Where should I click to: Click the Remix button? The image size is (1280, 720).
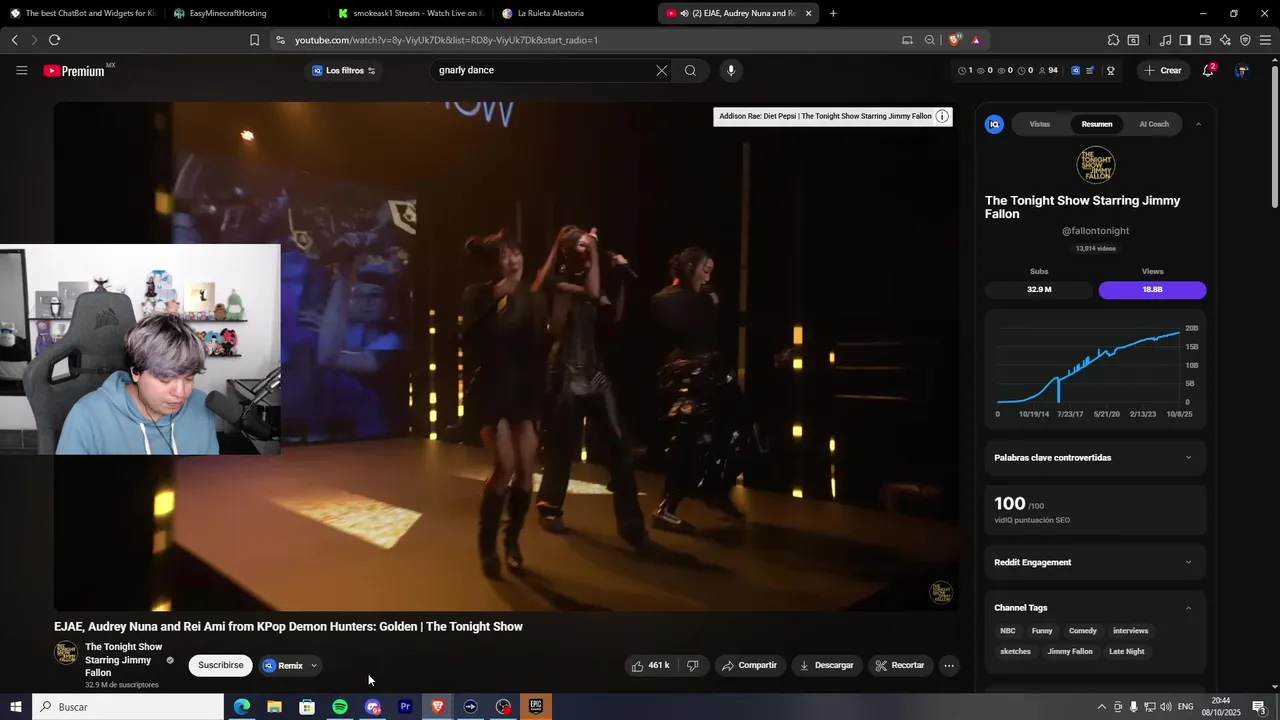[x=283, y=665]
